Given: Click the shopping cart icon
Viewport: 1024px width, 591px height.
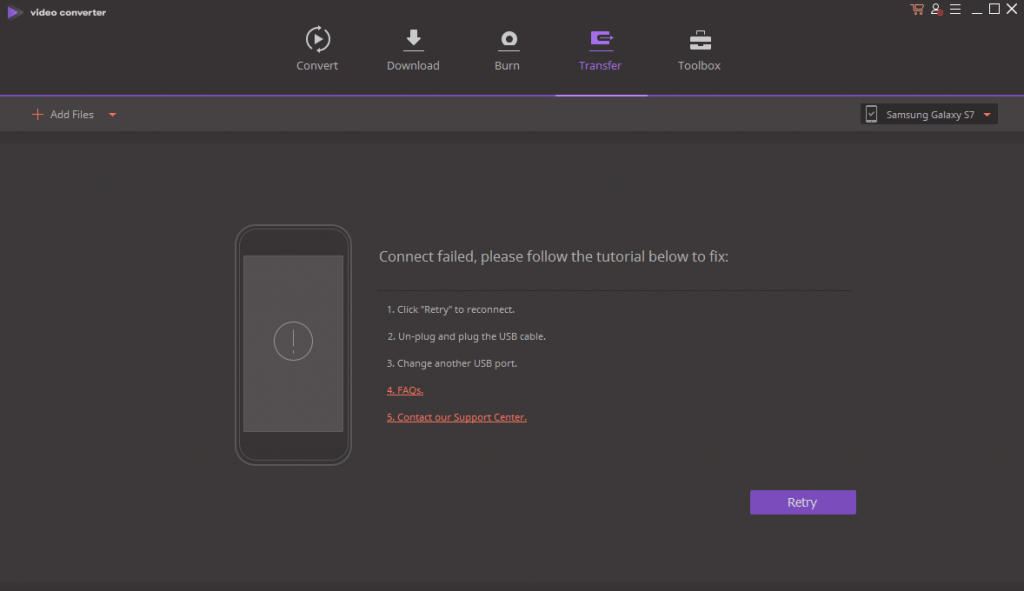Looking at the screenshot, I should click(917, 9).
